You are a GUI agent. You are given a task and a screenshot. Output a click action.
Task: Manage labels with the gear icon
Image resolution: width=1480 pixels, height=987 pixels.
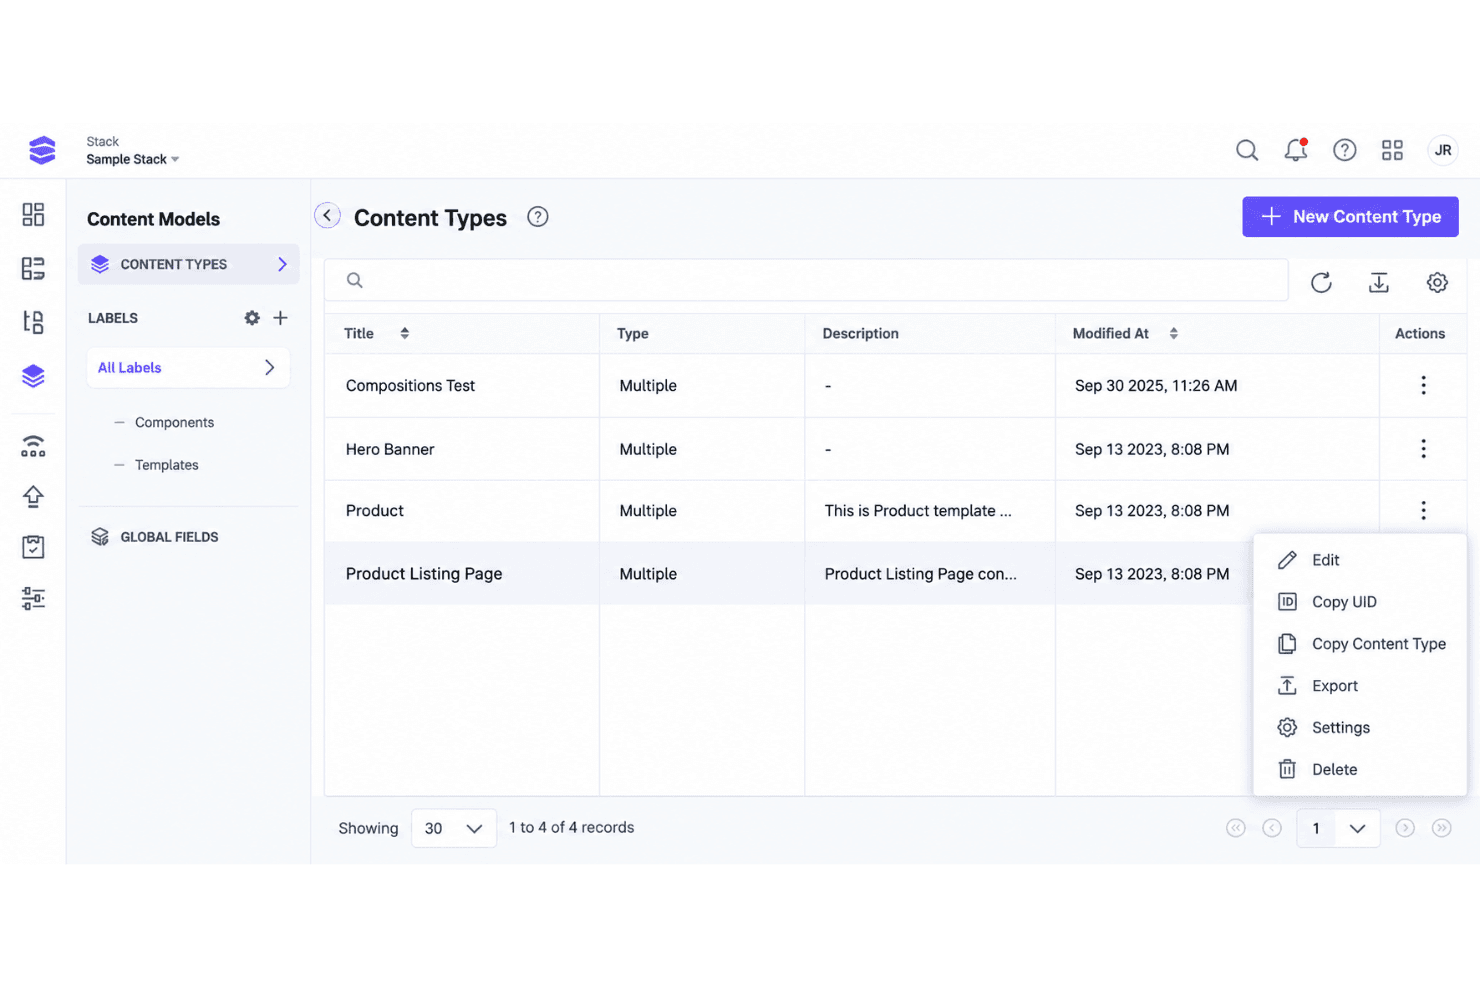point(252,318)
